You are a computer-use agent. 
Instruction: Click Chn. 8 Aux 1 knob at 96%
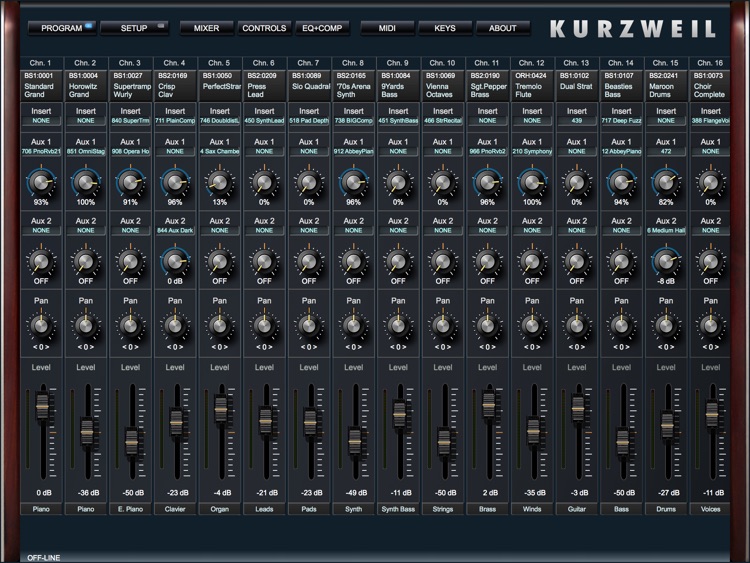(x=353, y=182)
